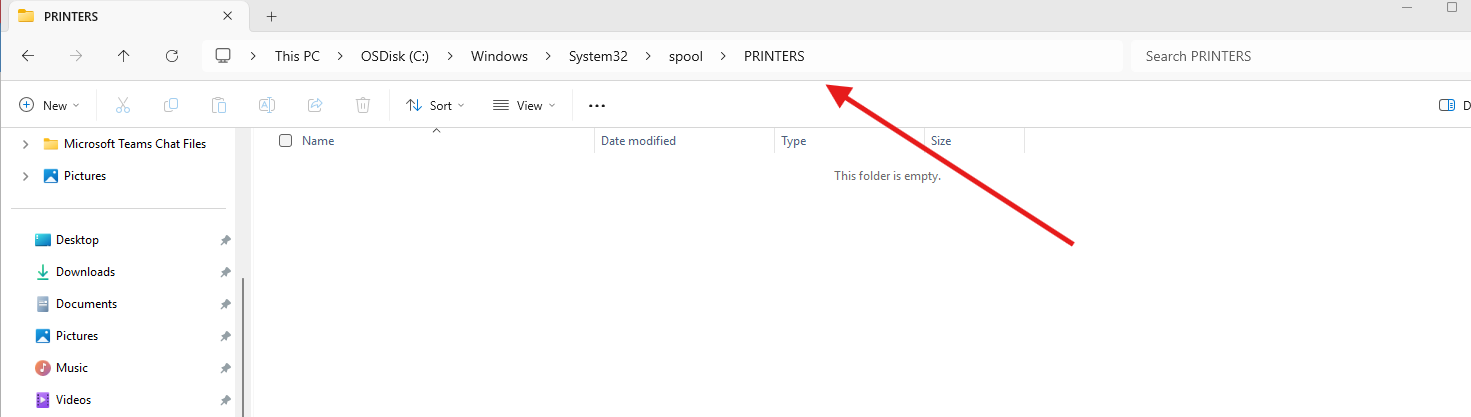Expand the Pictures tree node
The height and width of the screenshot is (417, 1471).
point(25,176)
